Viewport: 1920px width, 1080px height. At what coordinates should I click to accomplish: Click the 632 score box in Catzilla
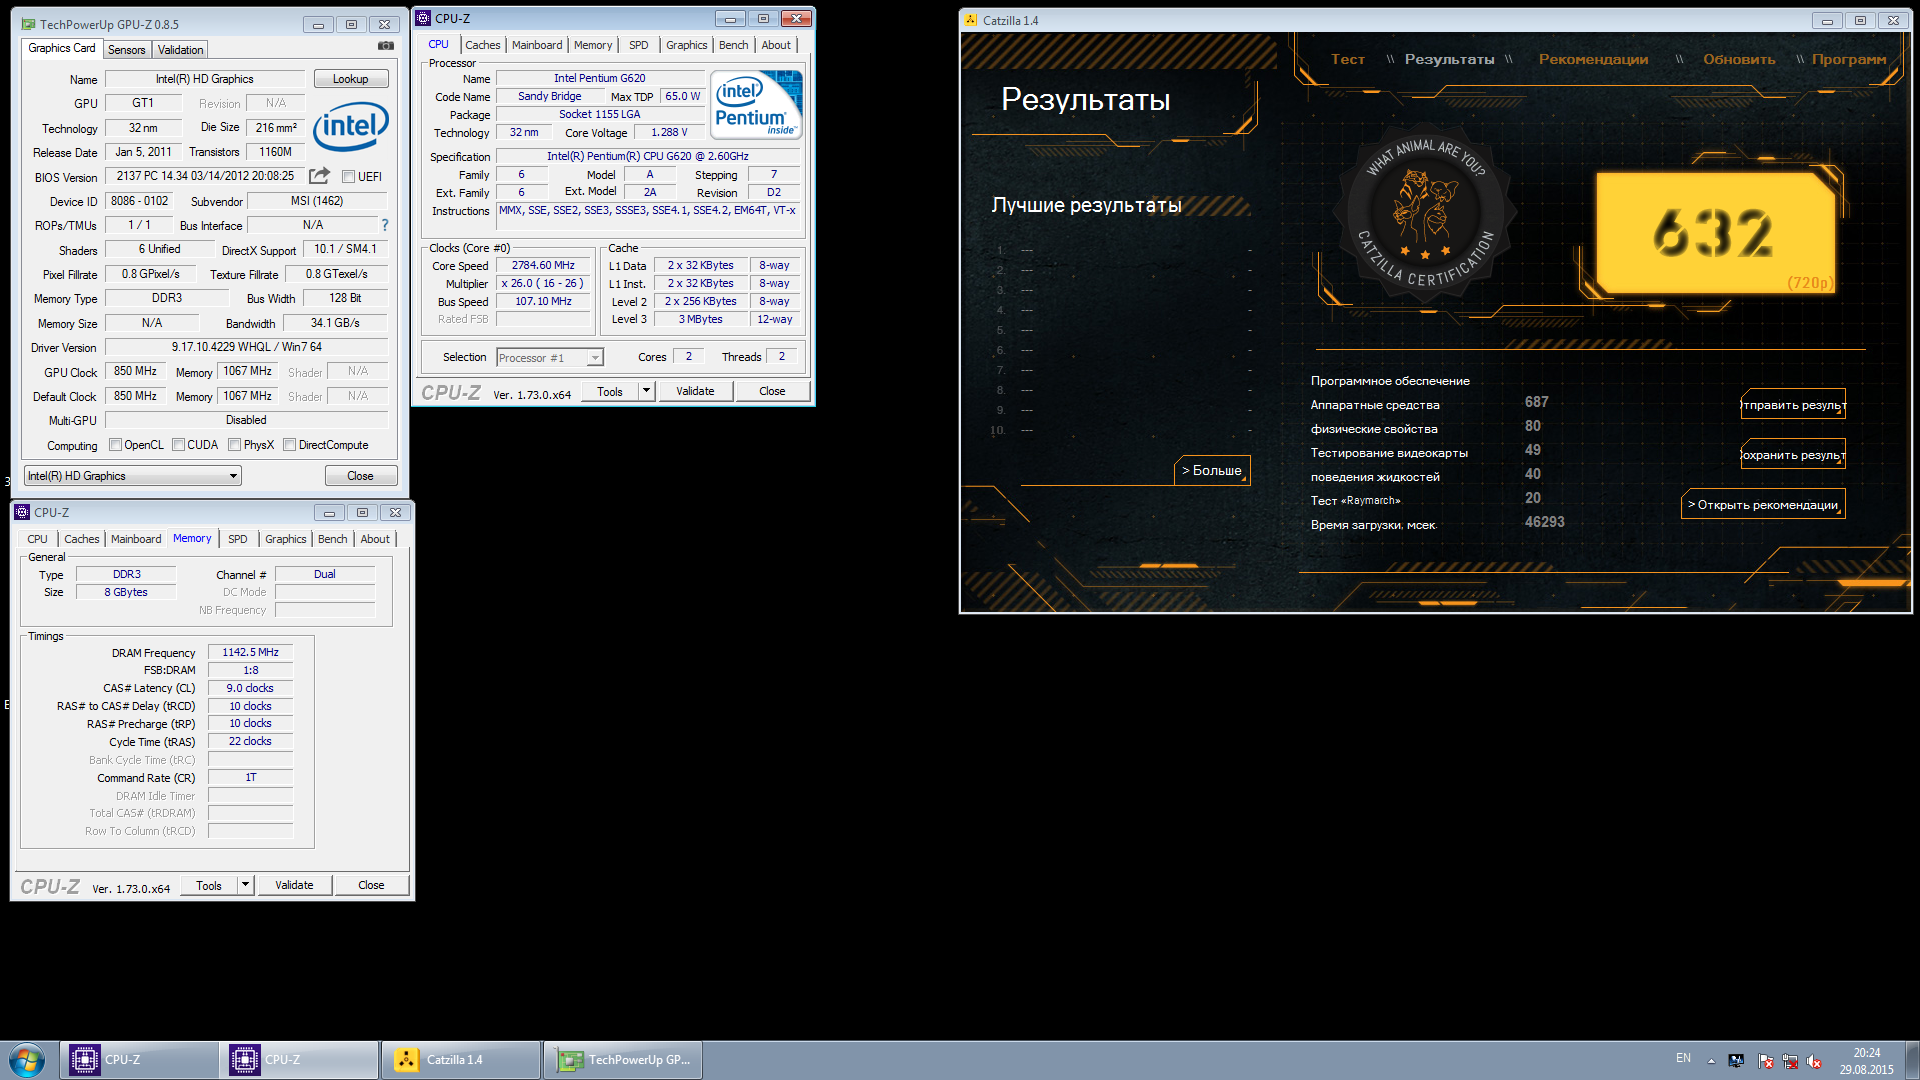tap(1714, 233)
